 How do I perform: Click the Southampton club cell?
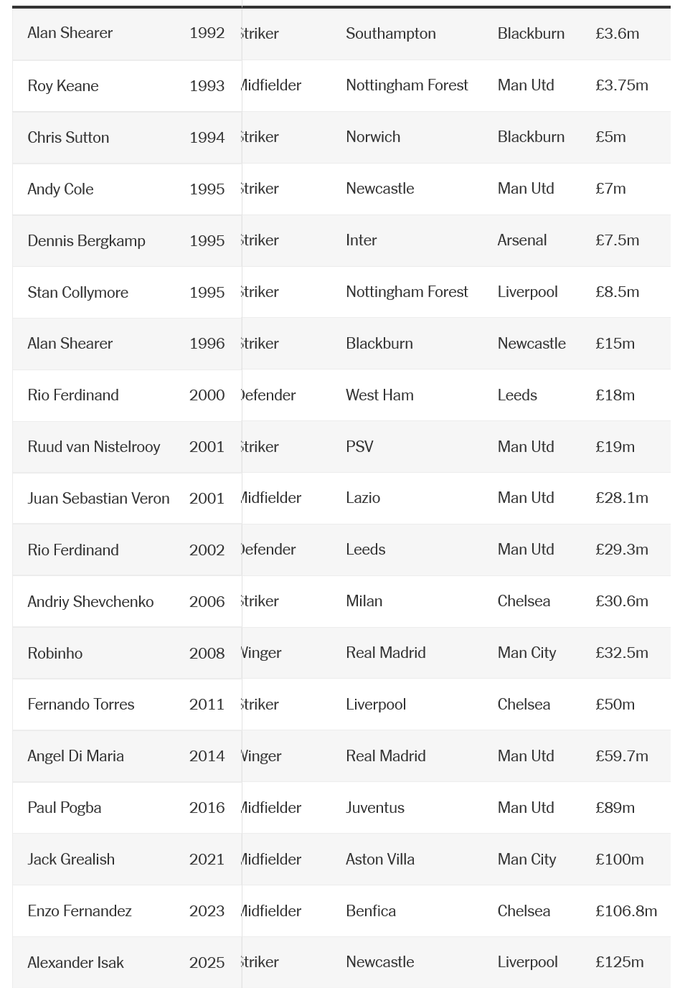[x=391, y=34]
